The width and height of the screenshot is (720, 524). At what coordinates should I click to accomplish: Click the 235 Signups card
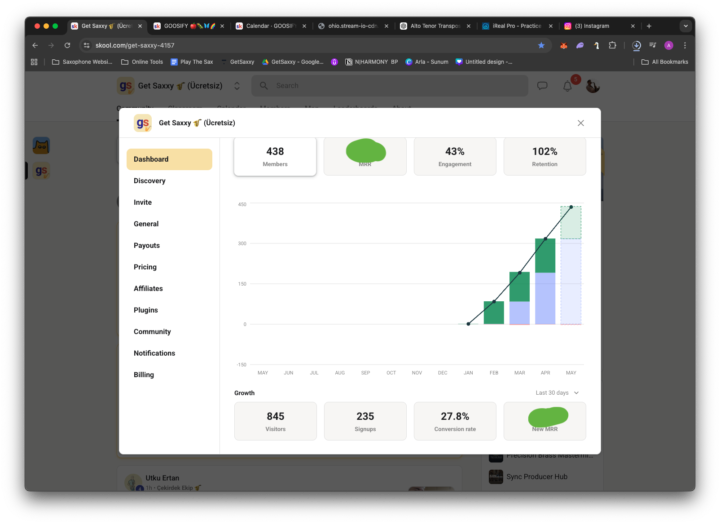pyautogui.click(x=365, y=421)
